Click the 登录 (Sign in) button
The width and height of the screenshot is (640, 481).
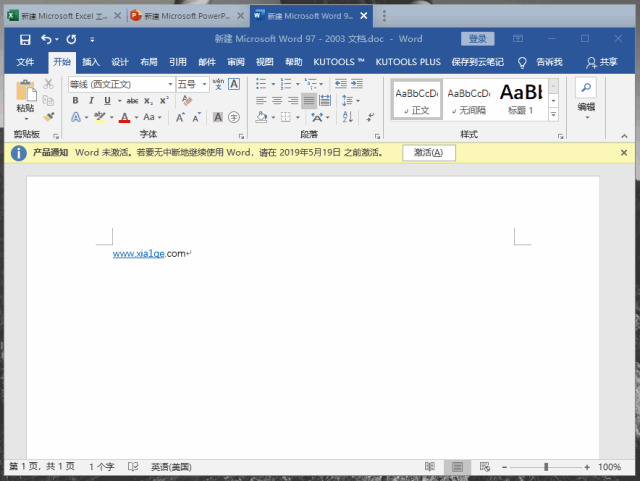[x=478, y=39]
